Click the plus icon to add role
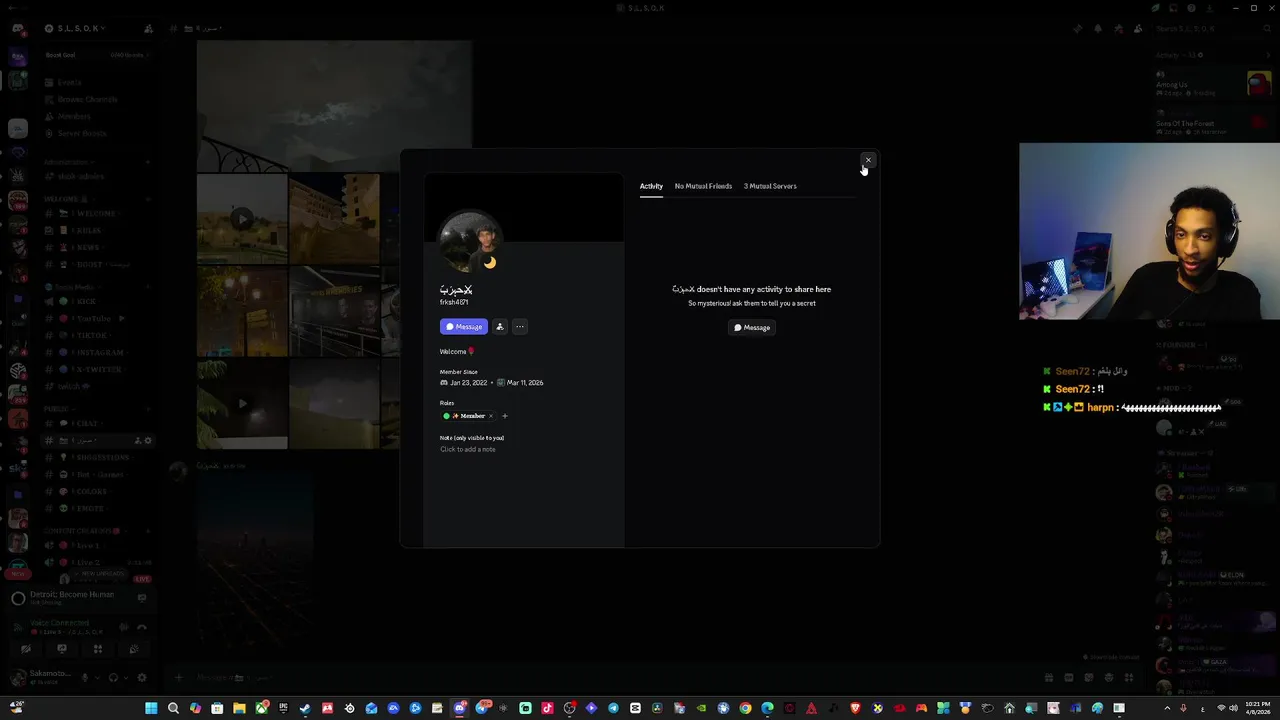 click(505, 416)
